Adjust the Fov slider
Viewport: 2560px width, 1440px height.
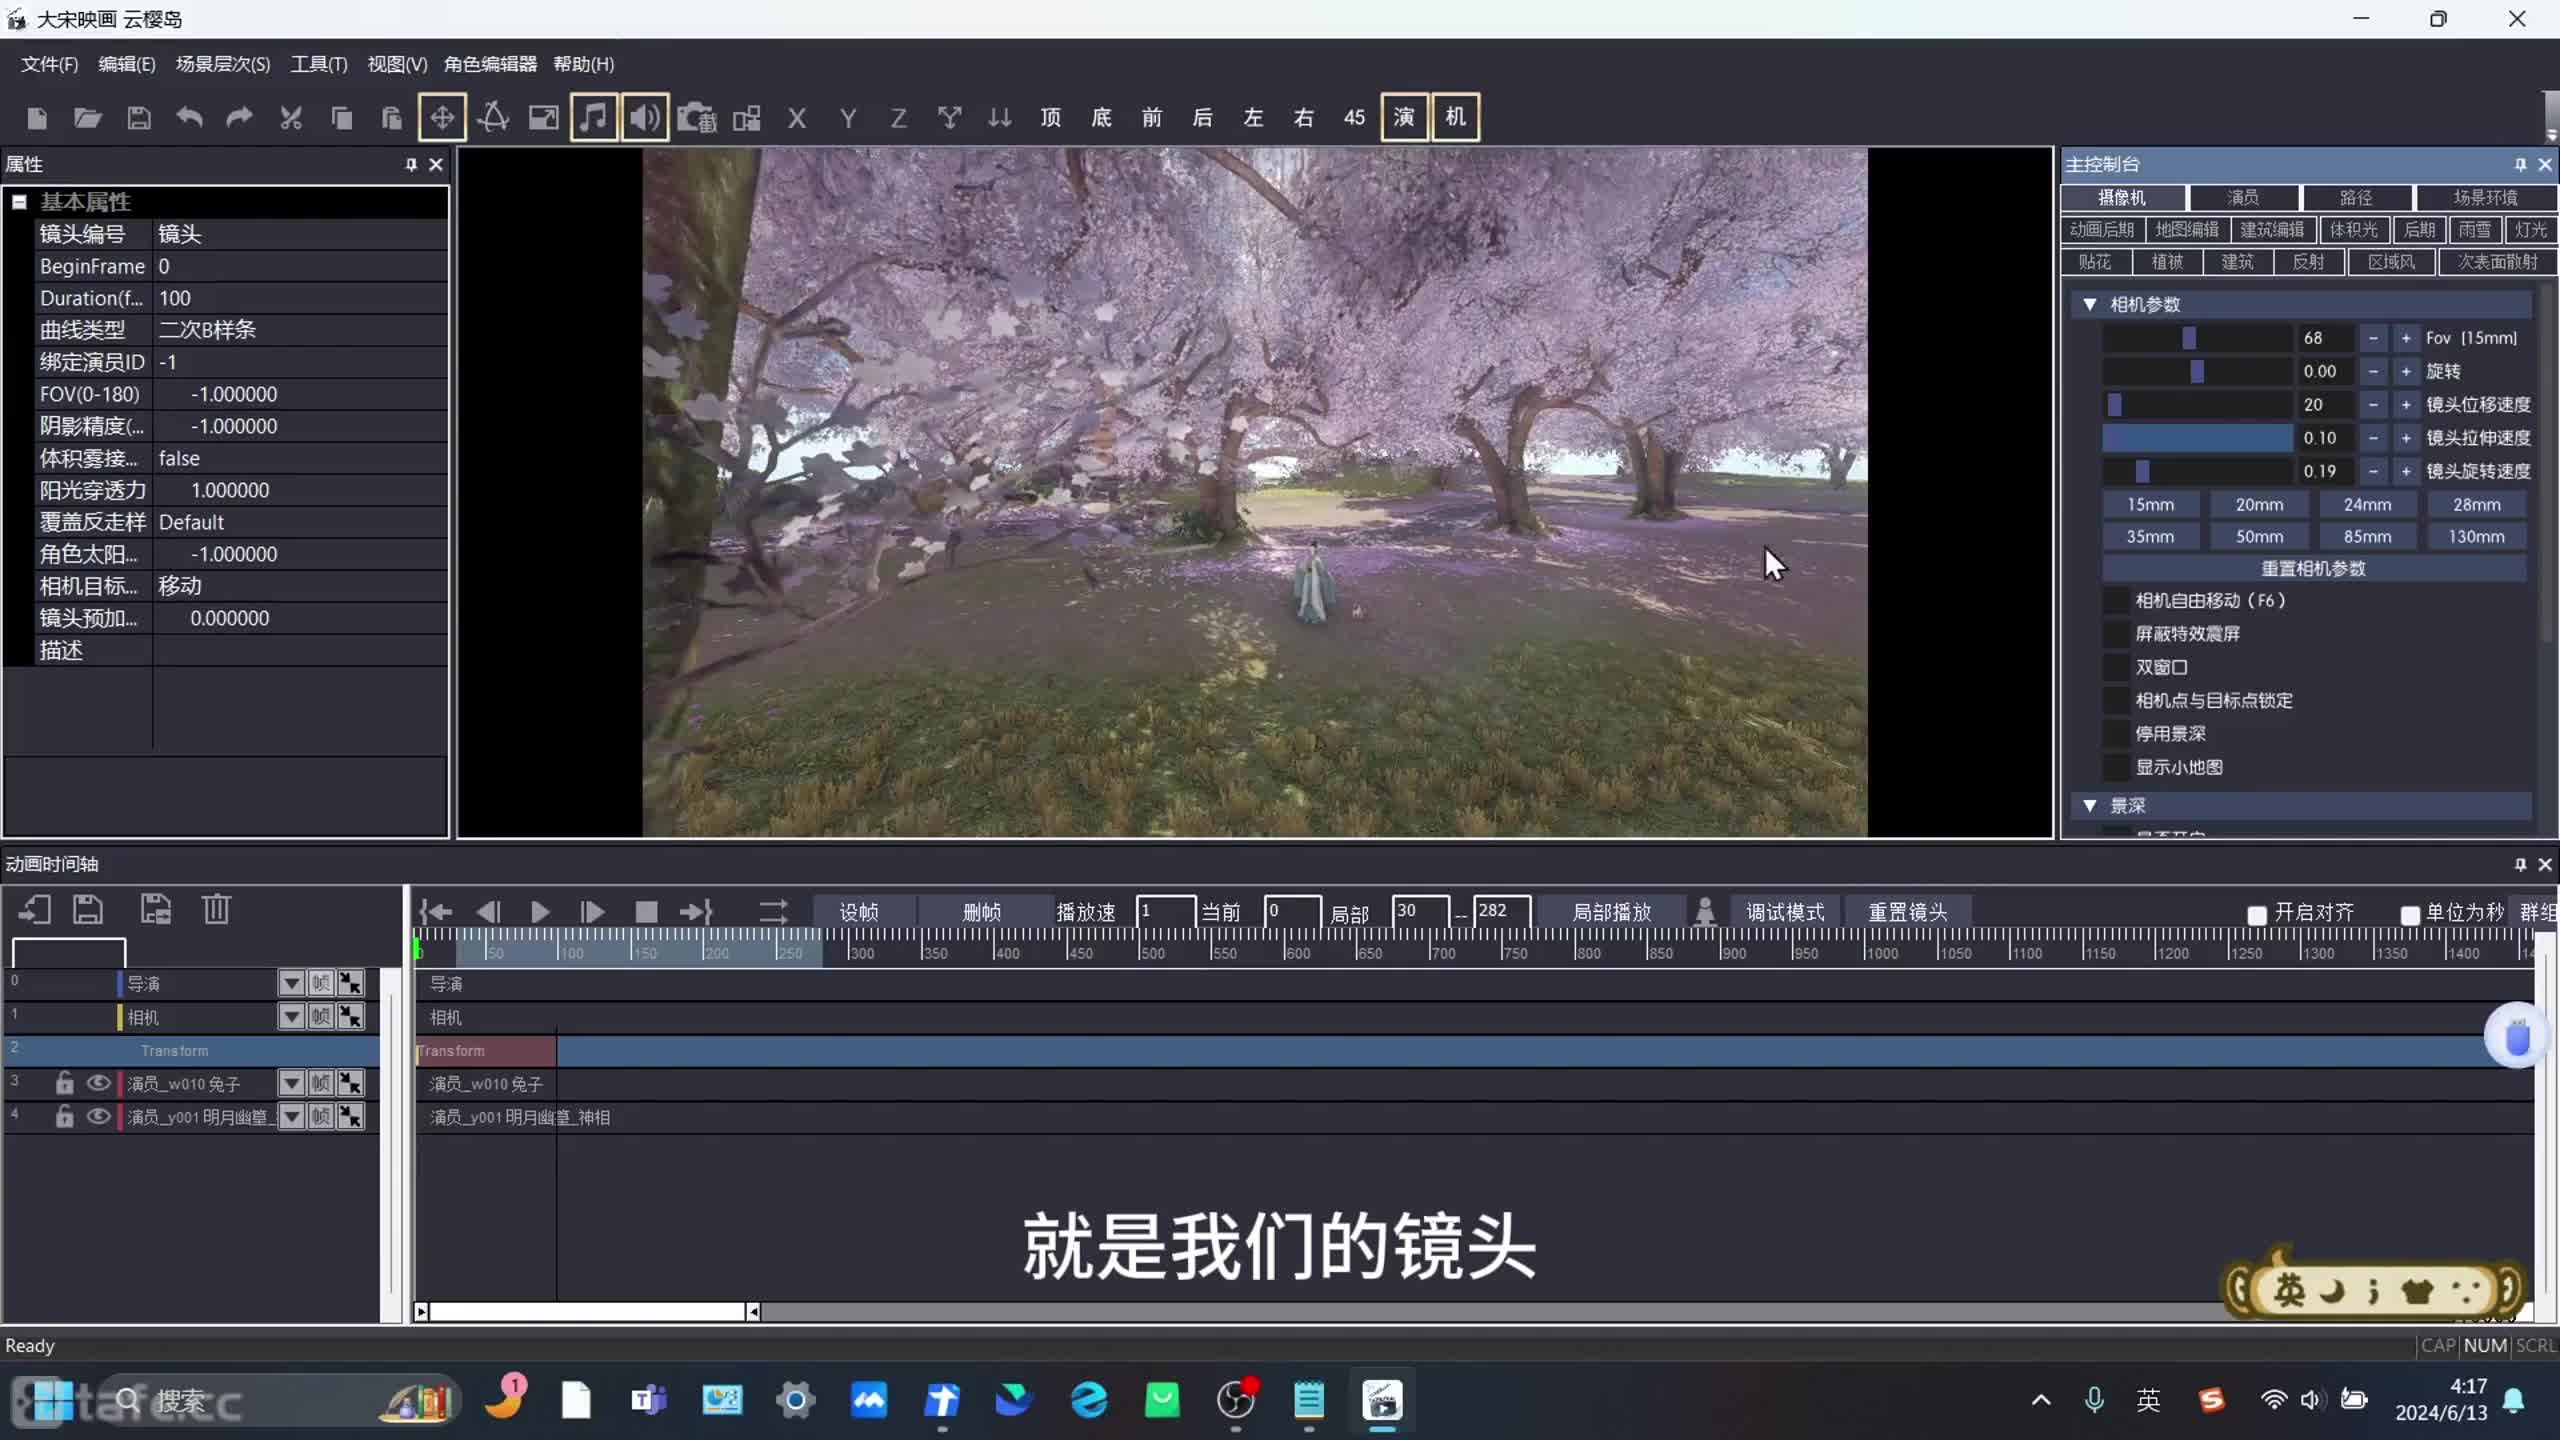[x=2197, y=338]
